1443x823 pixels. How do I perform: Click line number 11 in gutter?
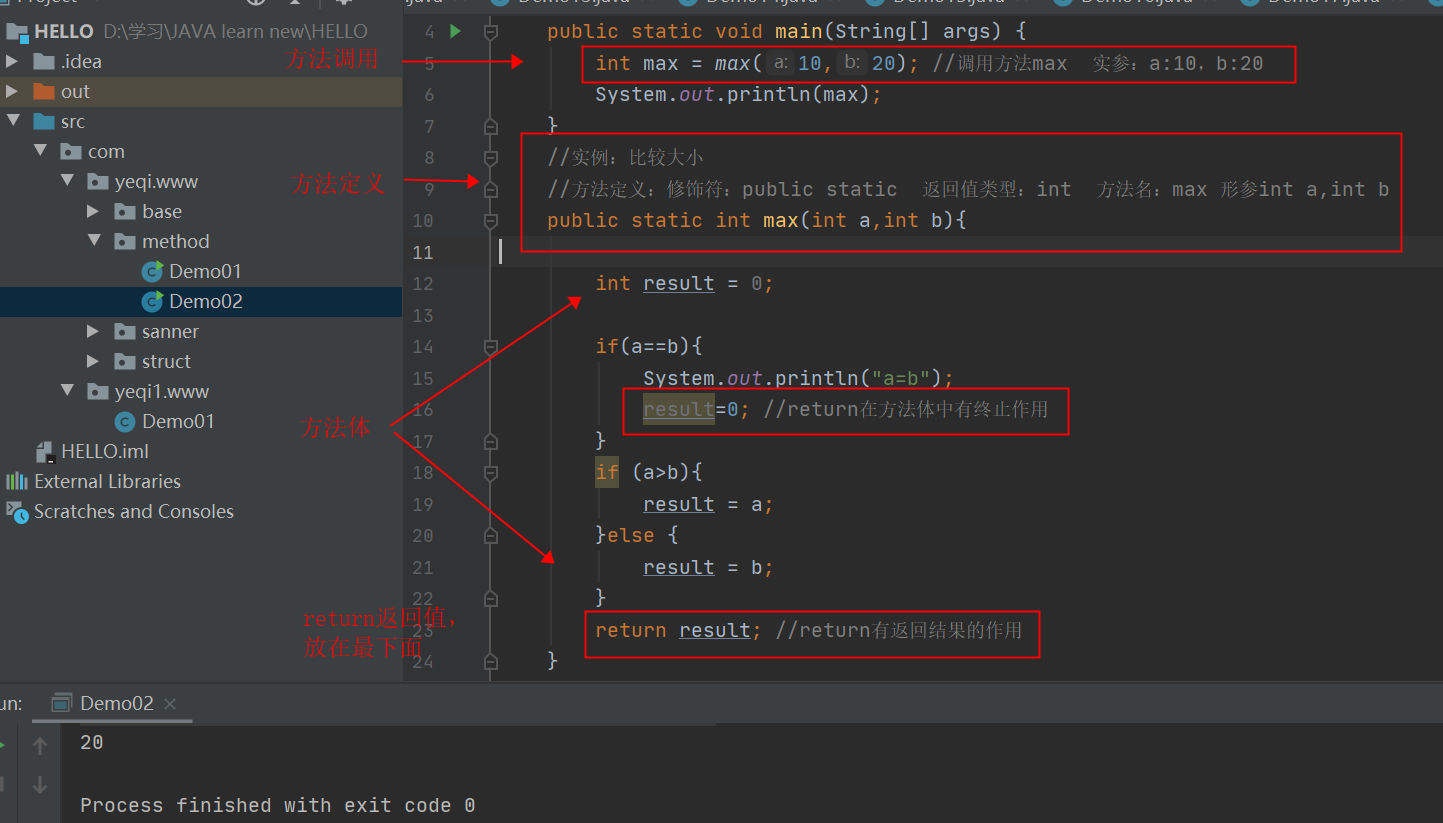[423, 252]
